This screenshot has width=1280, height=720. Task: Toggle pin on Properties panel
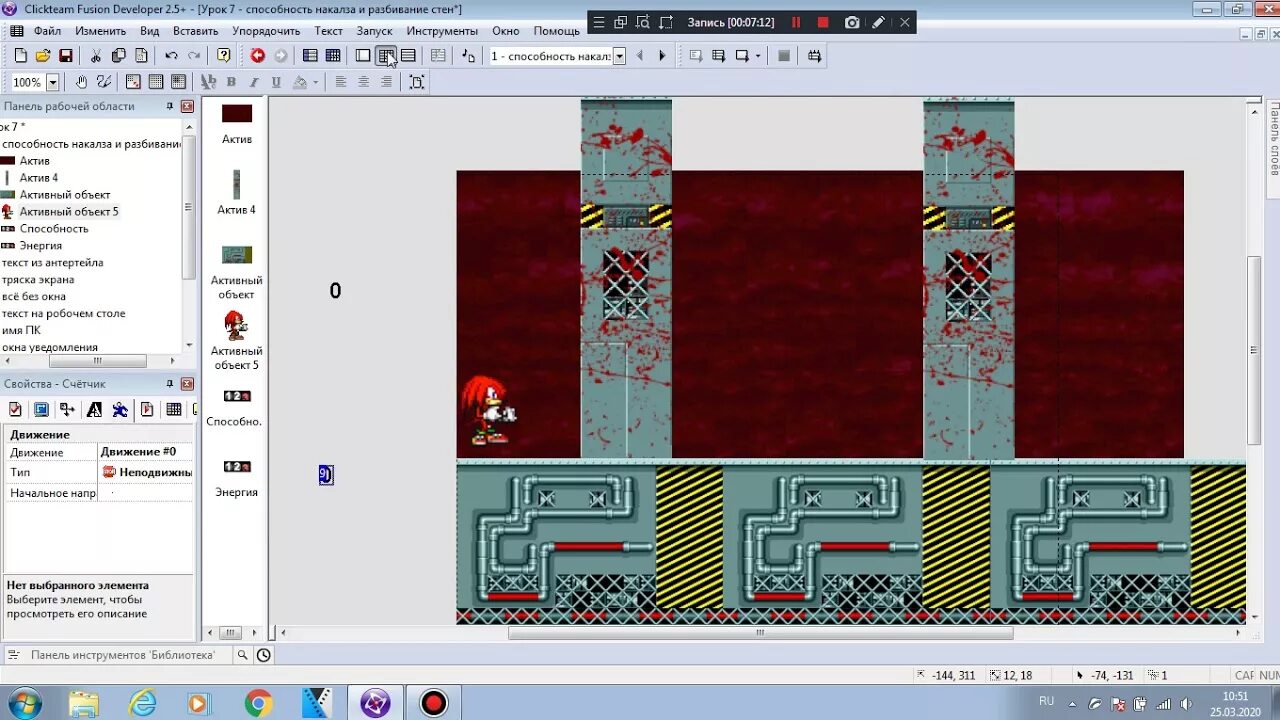pos(170,384)
